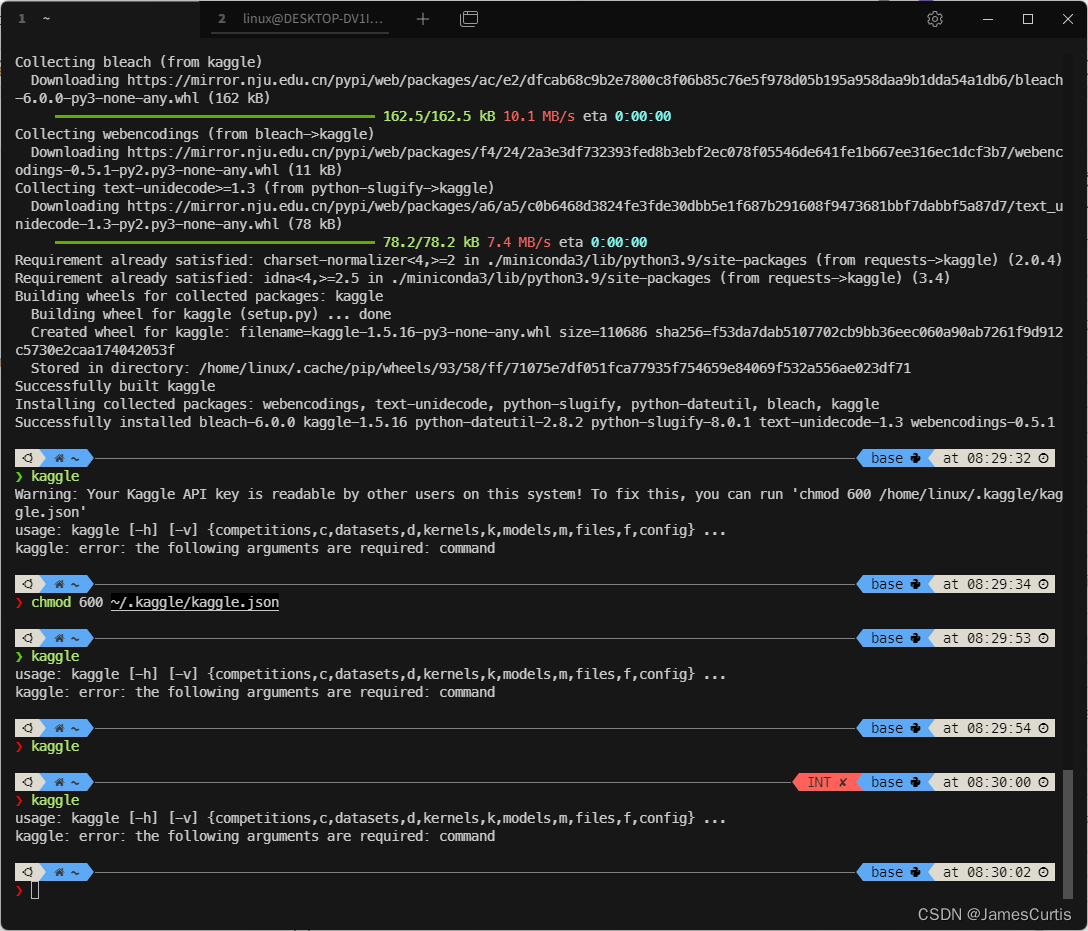Click the 'Collecting bleach (from kaggle)' line
1088x931 pixels.
(139, 62)
